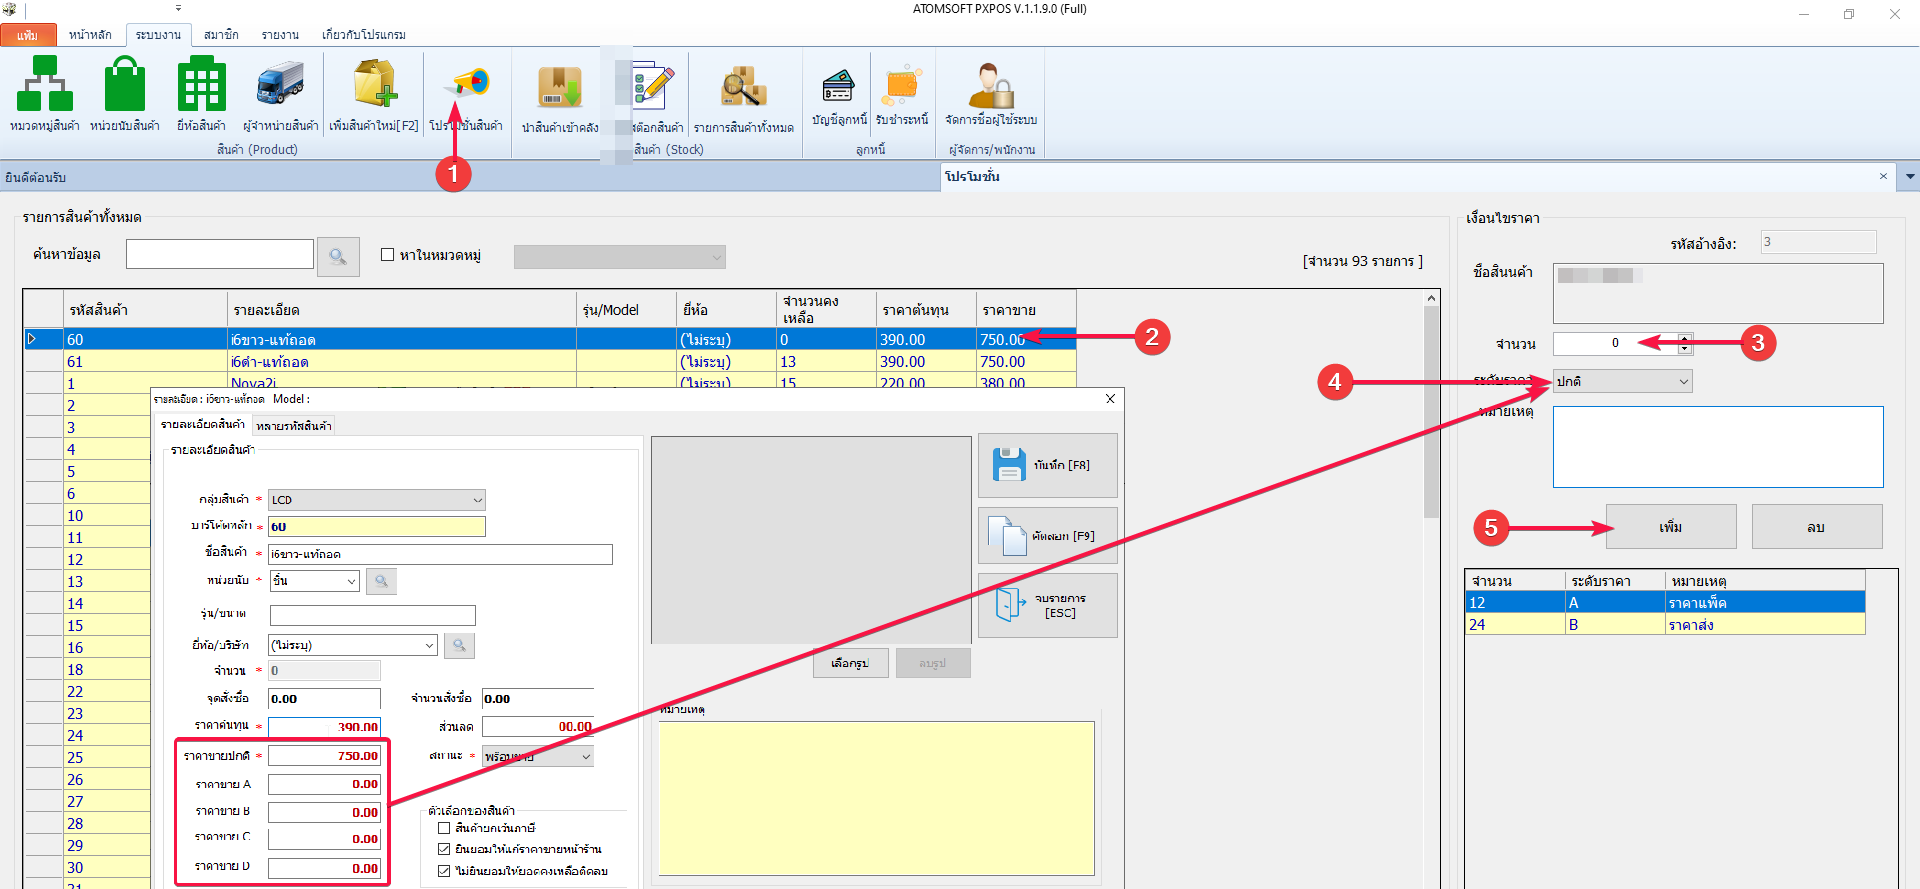The image size is (1920, 889).
Task: Open บัญชีลูกหนี้ credit card icon
Action: tap(838, 88)
